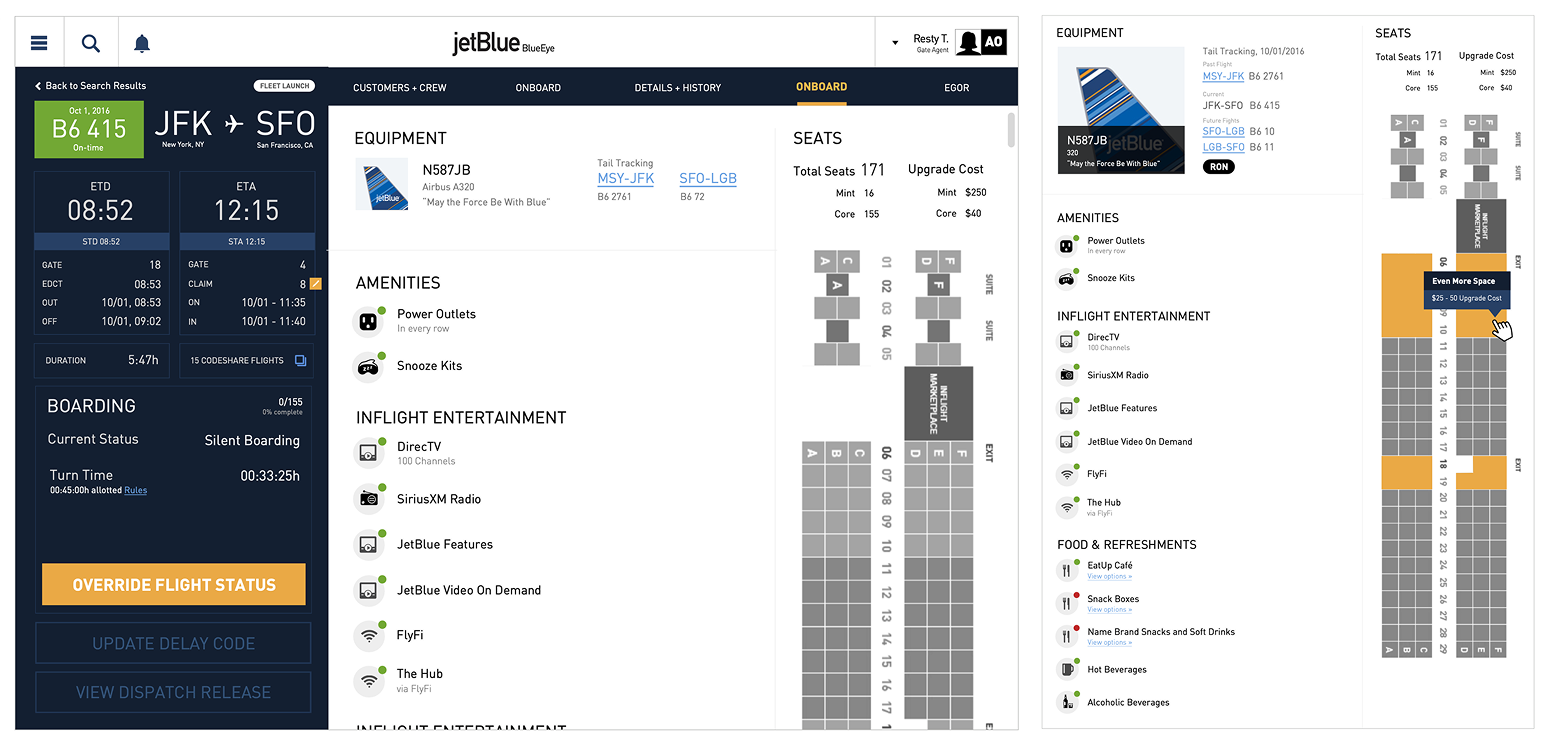This screenshot has height=750, width=1565.
Task: Click the Snack Boxes fork-and-knife icon
Action: 1068,603
